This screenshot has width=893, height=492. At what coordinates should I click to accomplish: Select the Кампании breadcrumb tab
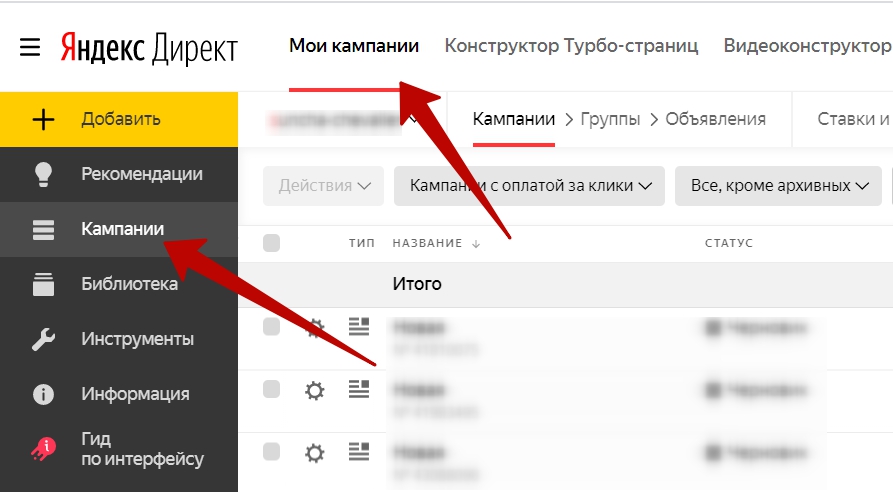(x=514, y=119)
